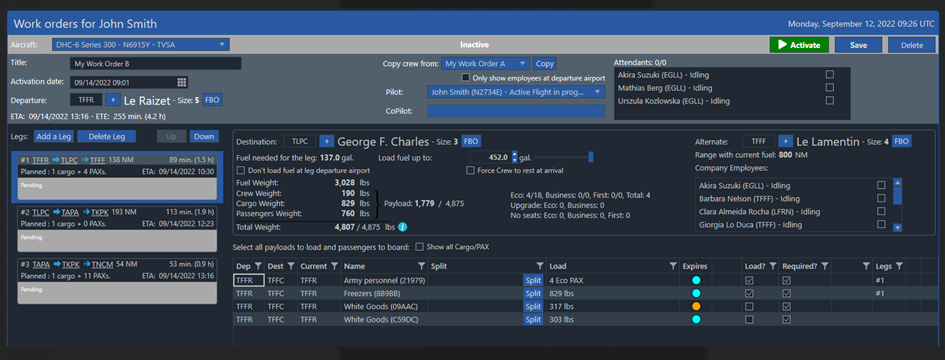Click the plus button next to destination TLPC
This screenshot has width=945, height=360.
326,141
